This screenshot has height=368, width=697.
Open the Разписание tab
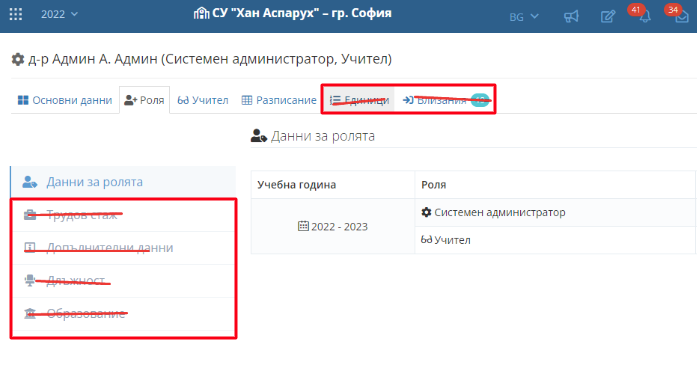tap(279, 100)
